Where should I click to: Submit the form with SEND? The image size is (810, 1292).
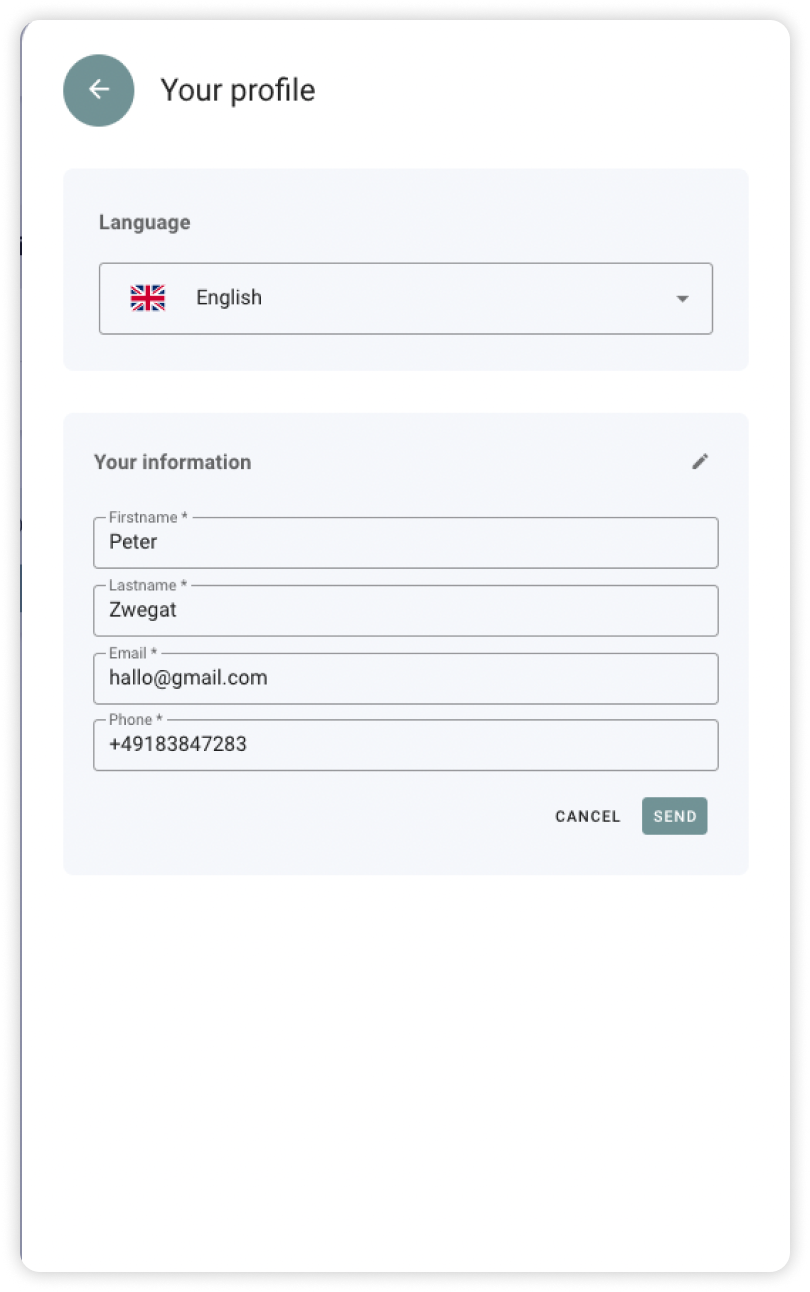[x=675, y=816]
